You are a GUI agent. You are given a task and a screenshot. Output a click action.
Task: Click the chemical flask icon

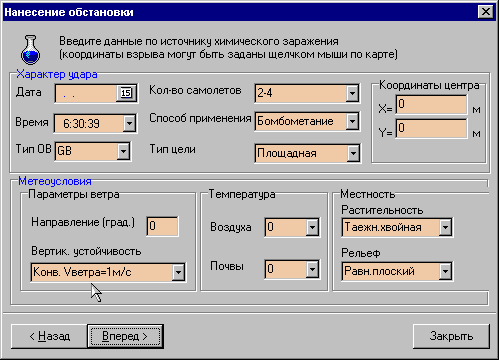coord(31,50)
